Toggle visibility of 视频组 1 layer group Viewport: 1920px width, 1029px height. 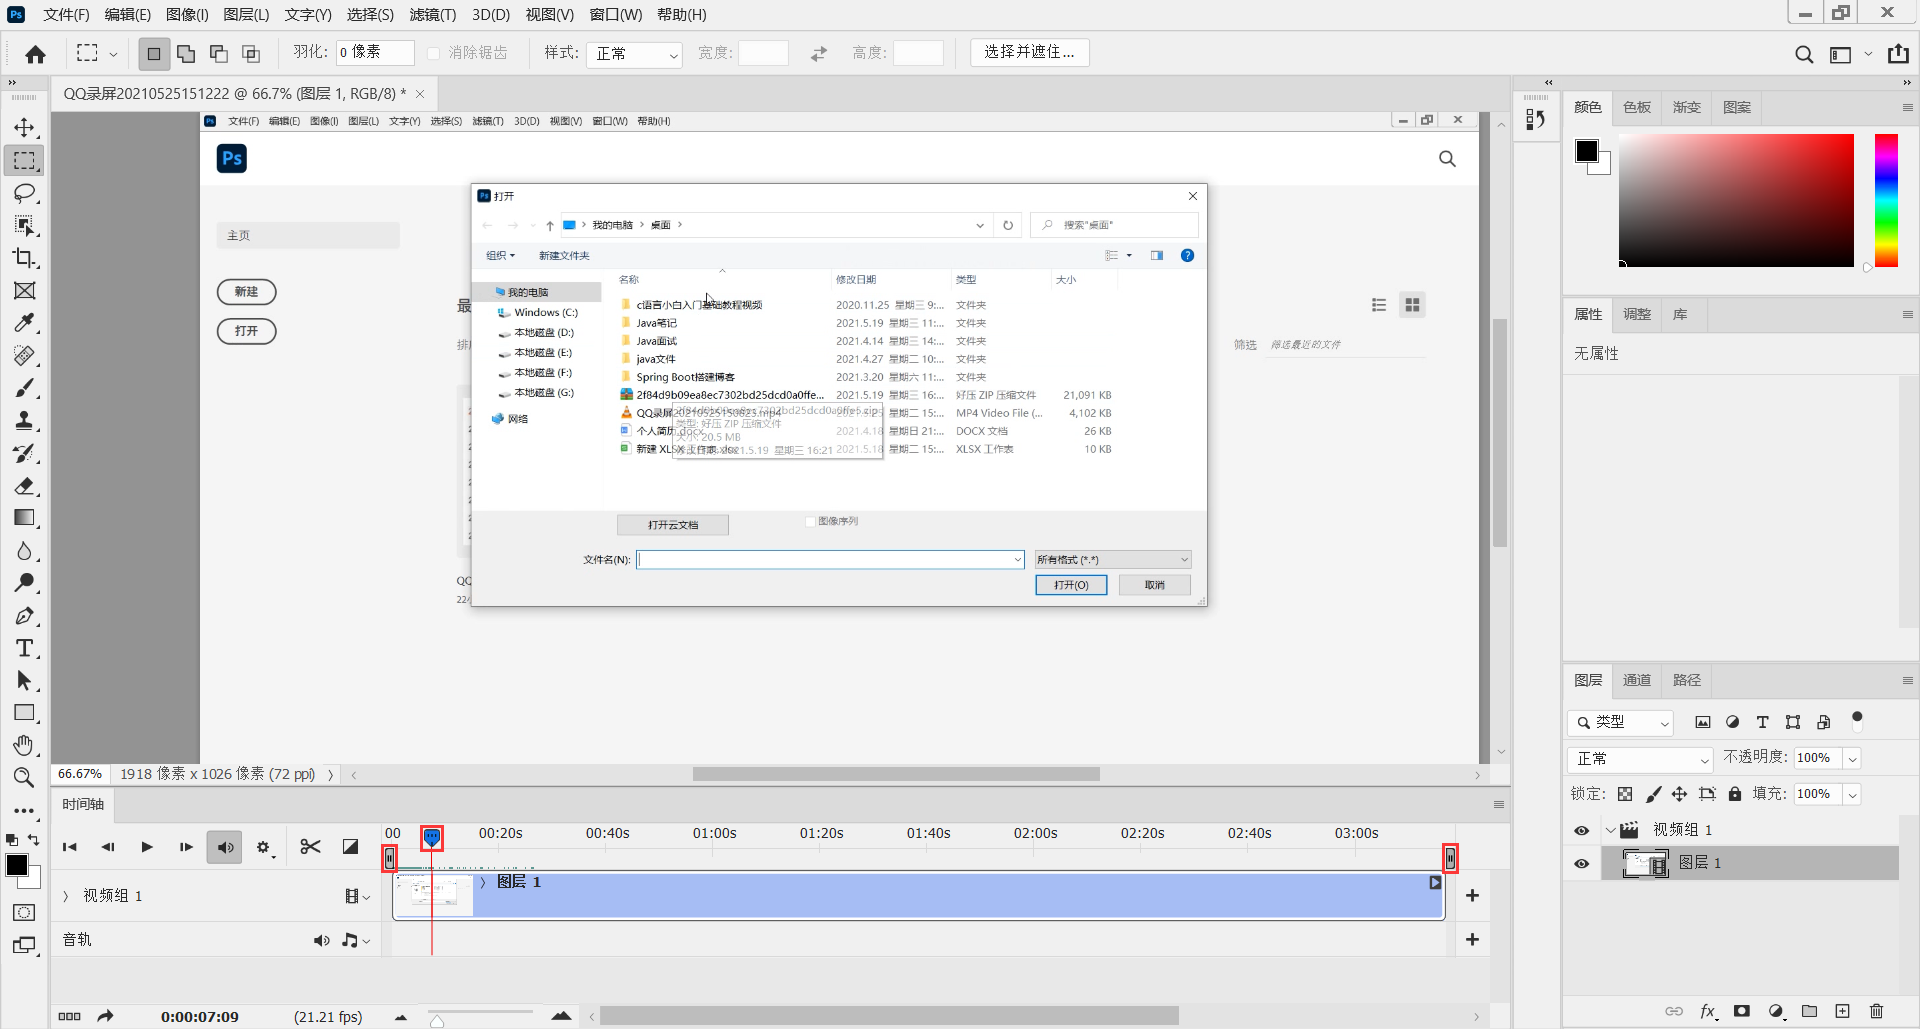point(1581,831)
